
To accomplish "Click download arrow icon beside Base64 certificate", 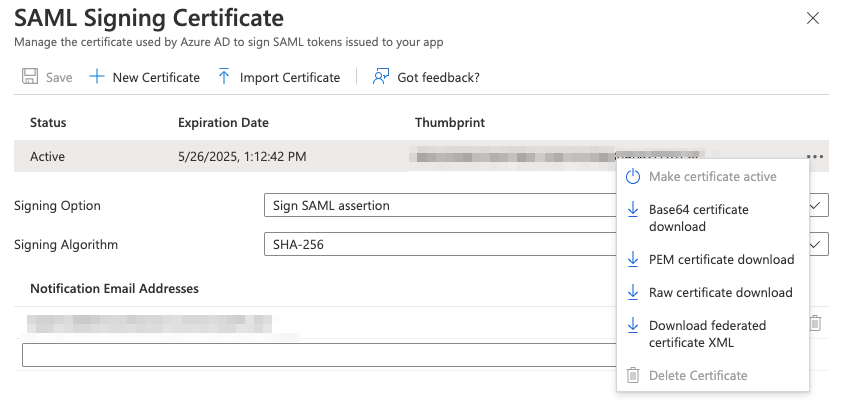I will point(633,210).
